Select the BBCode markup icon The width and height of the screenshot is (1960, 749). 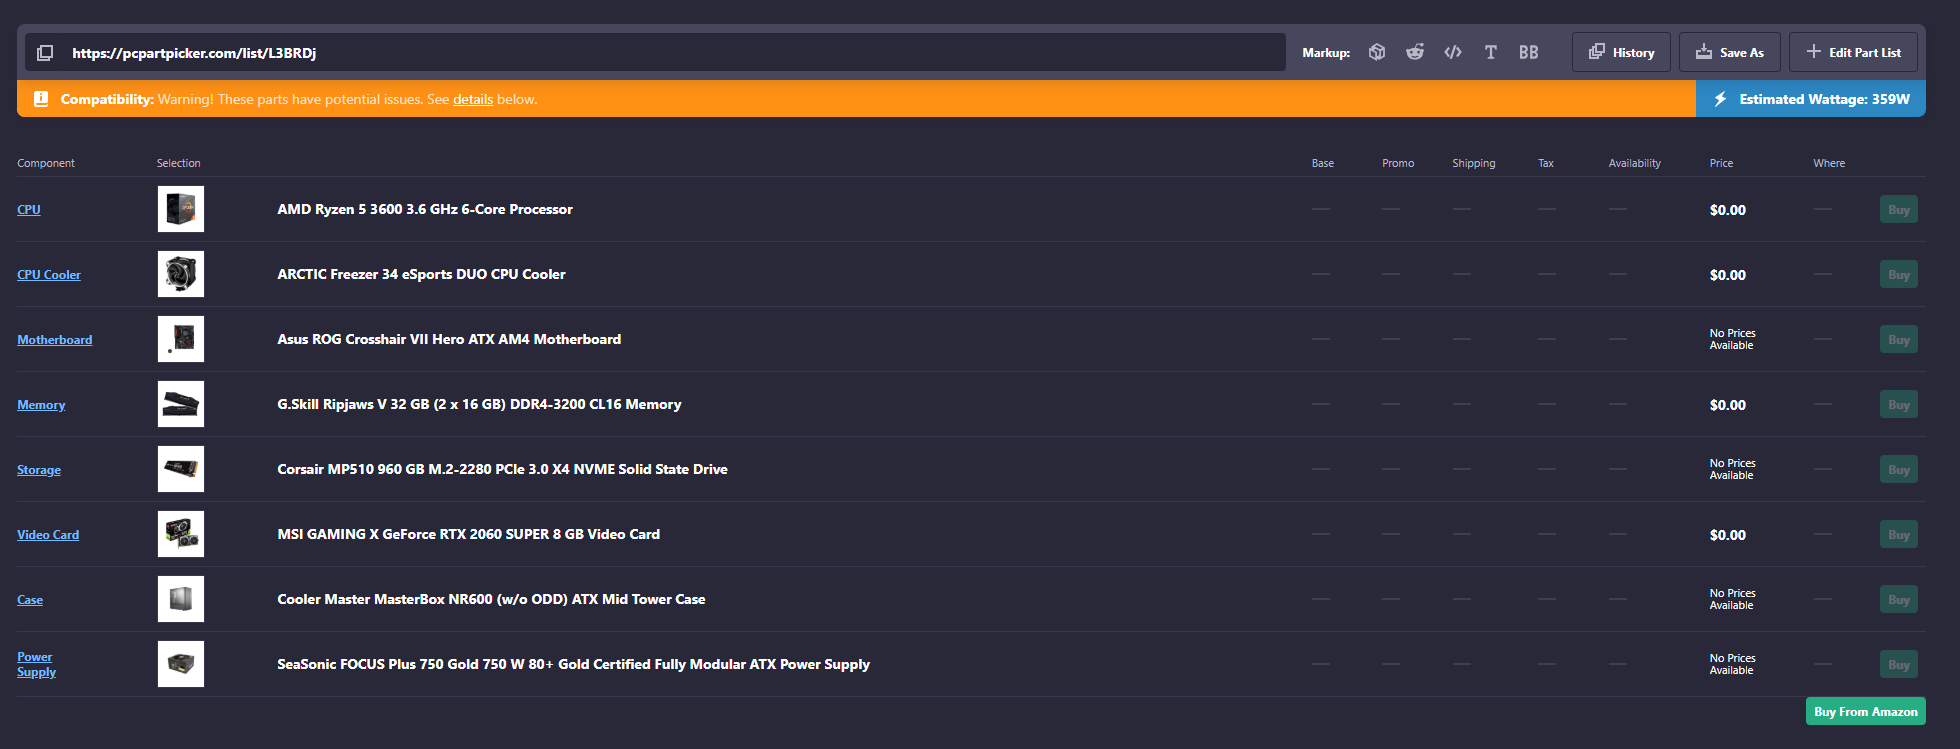pyautogui.click(x=1529, y=52)
